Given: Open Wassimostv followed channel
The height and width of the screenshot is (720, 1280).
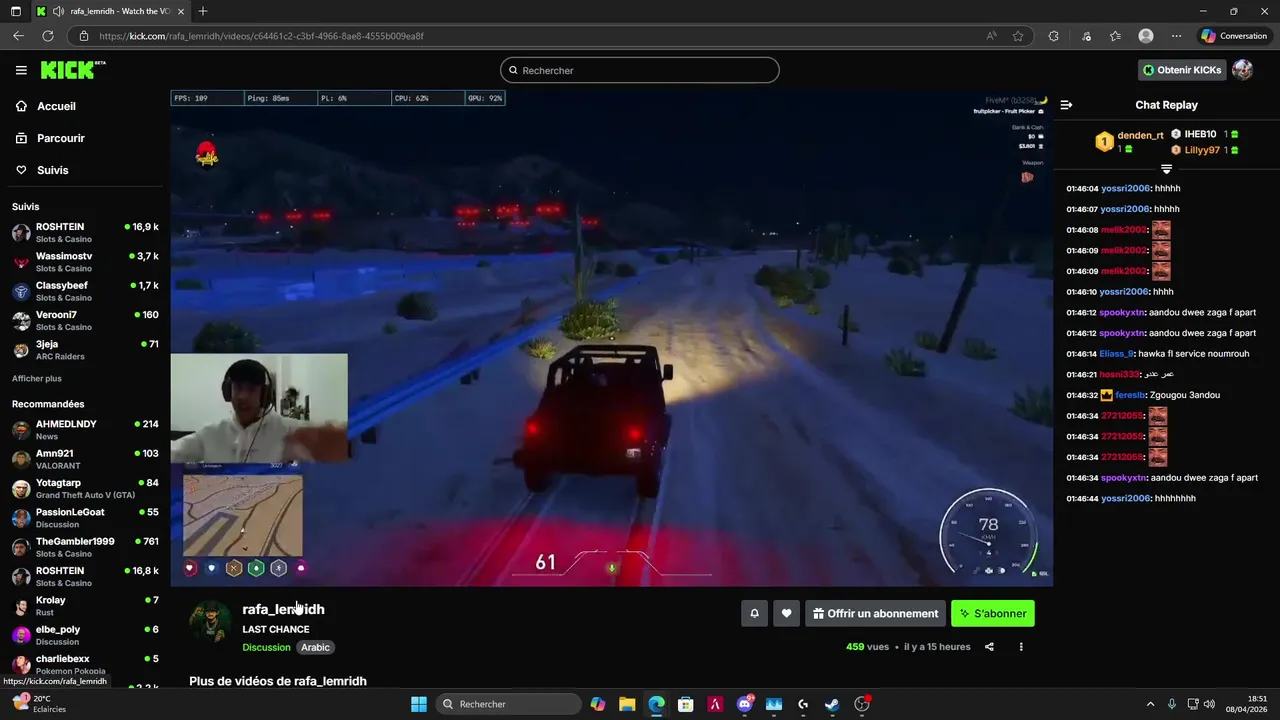Looking at the screenshot, I should 85,261.
